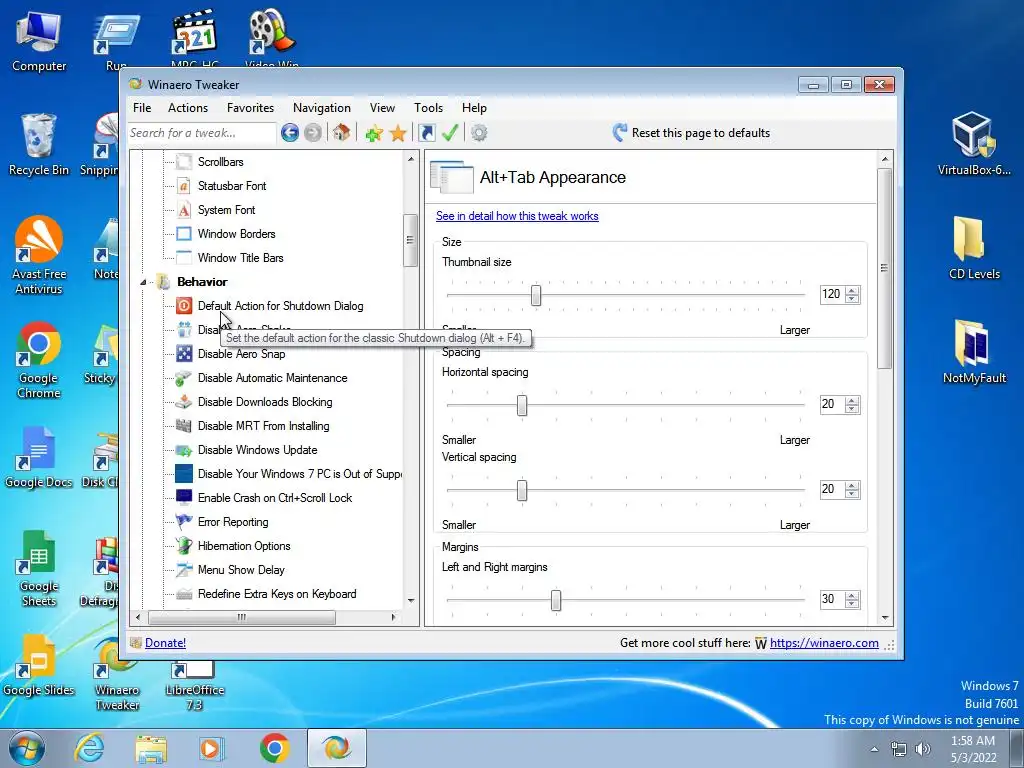Open 'See in detail how this tweak works' link

(x=517, y=216)
